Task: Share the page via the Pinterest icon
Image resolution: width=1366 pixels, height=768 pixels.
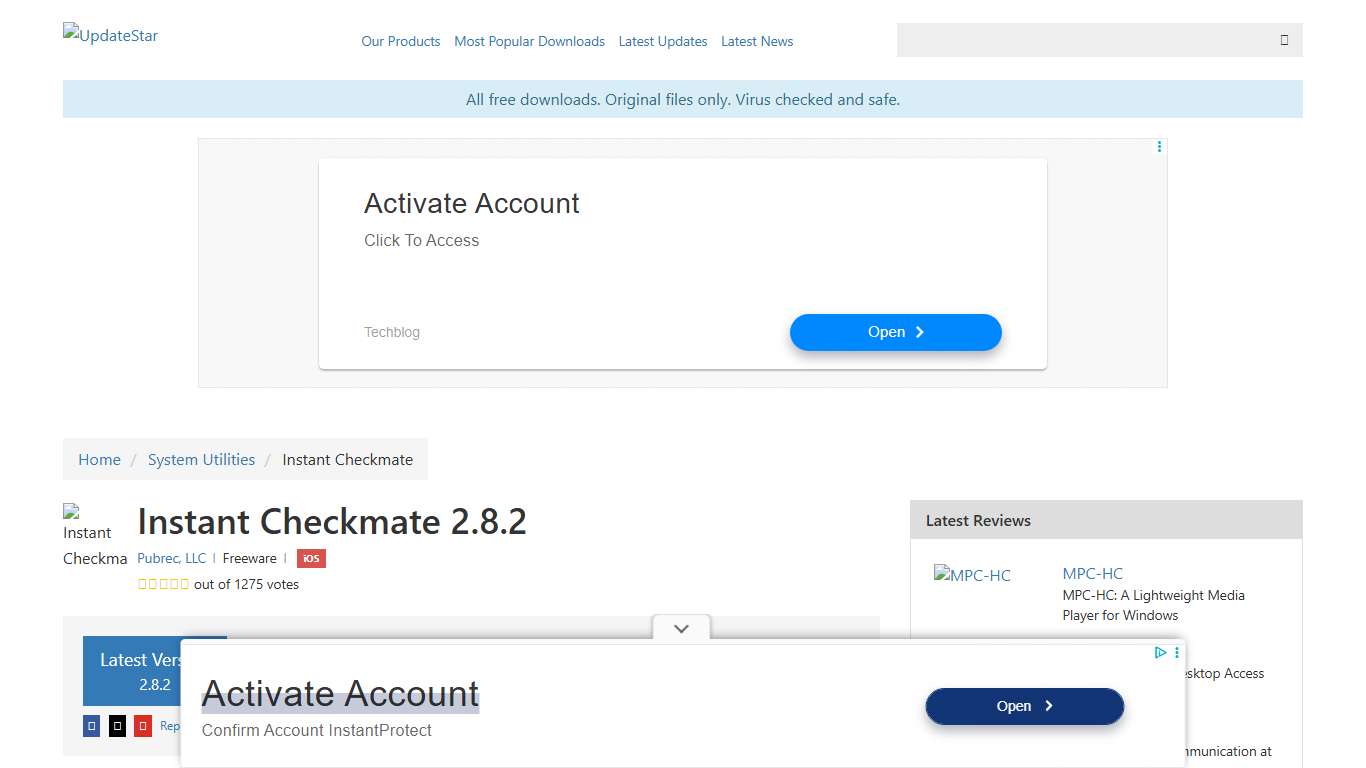Action: [x=143, y=725]
